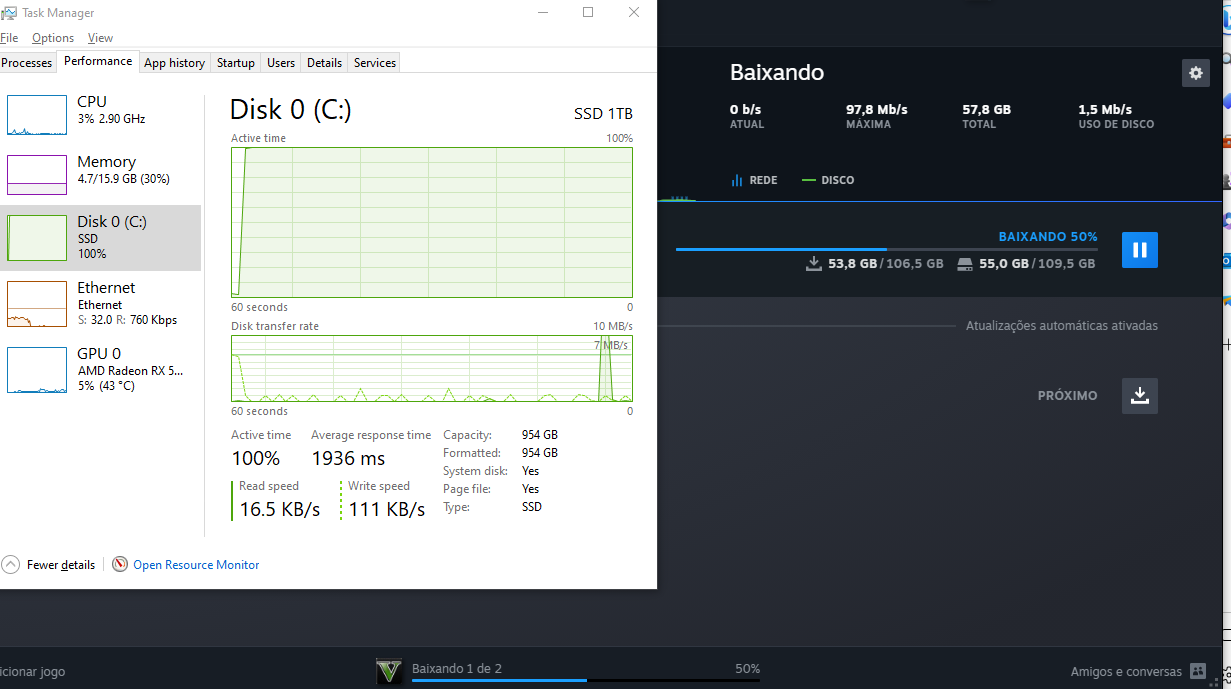Switch to the Startup tab
The image size is (1231, 689).
point(236,62)
